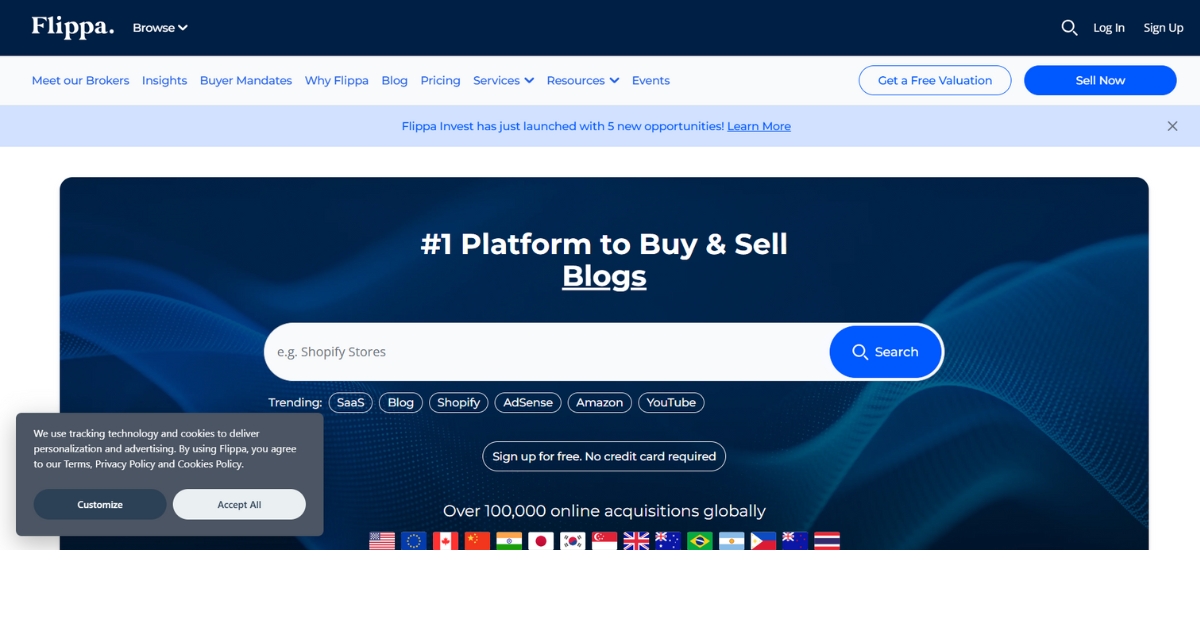Expand the Browse dropdown menu

click(160, 28)
